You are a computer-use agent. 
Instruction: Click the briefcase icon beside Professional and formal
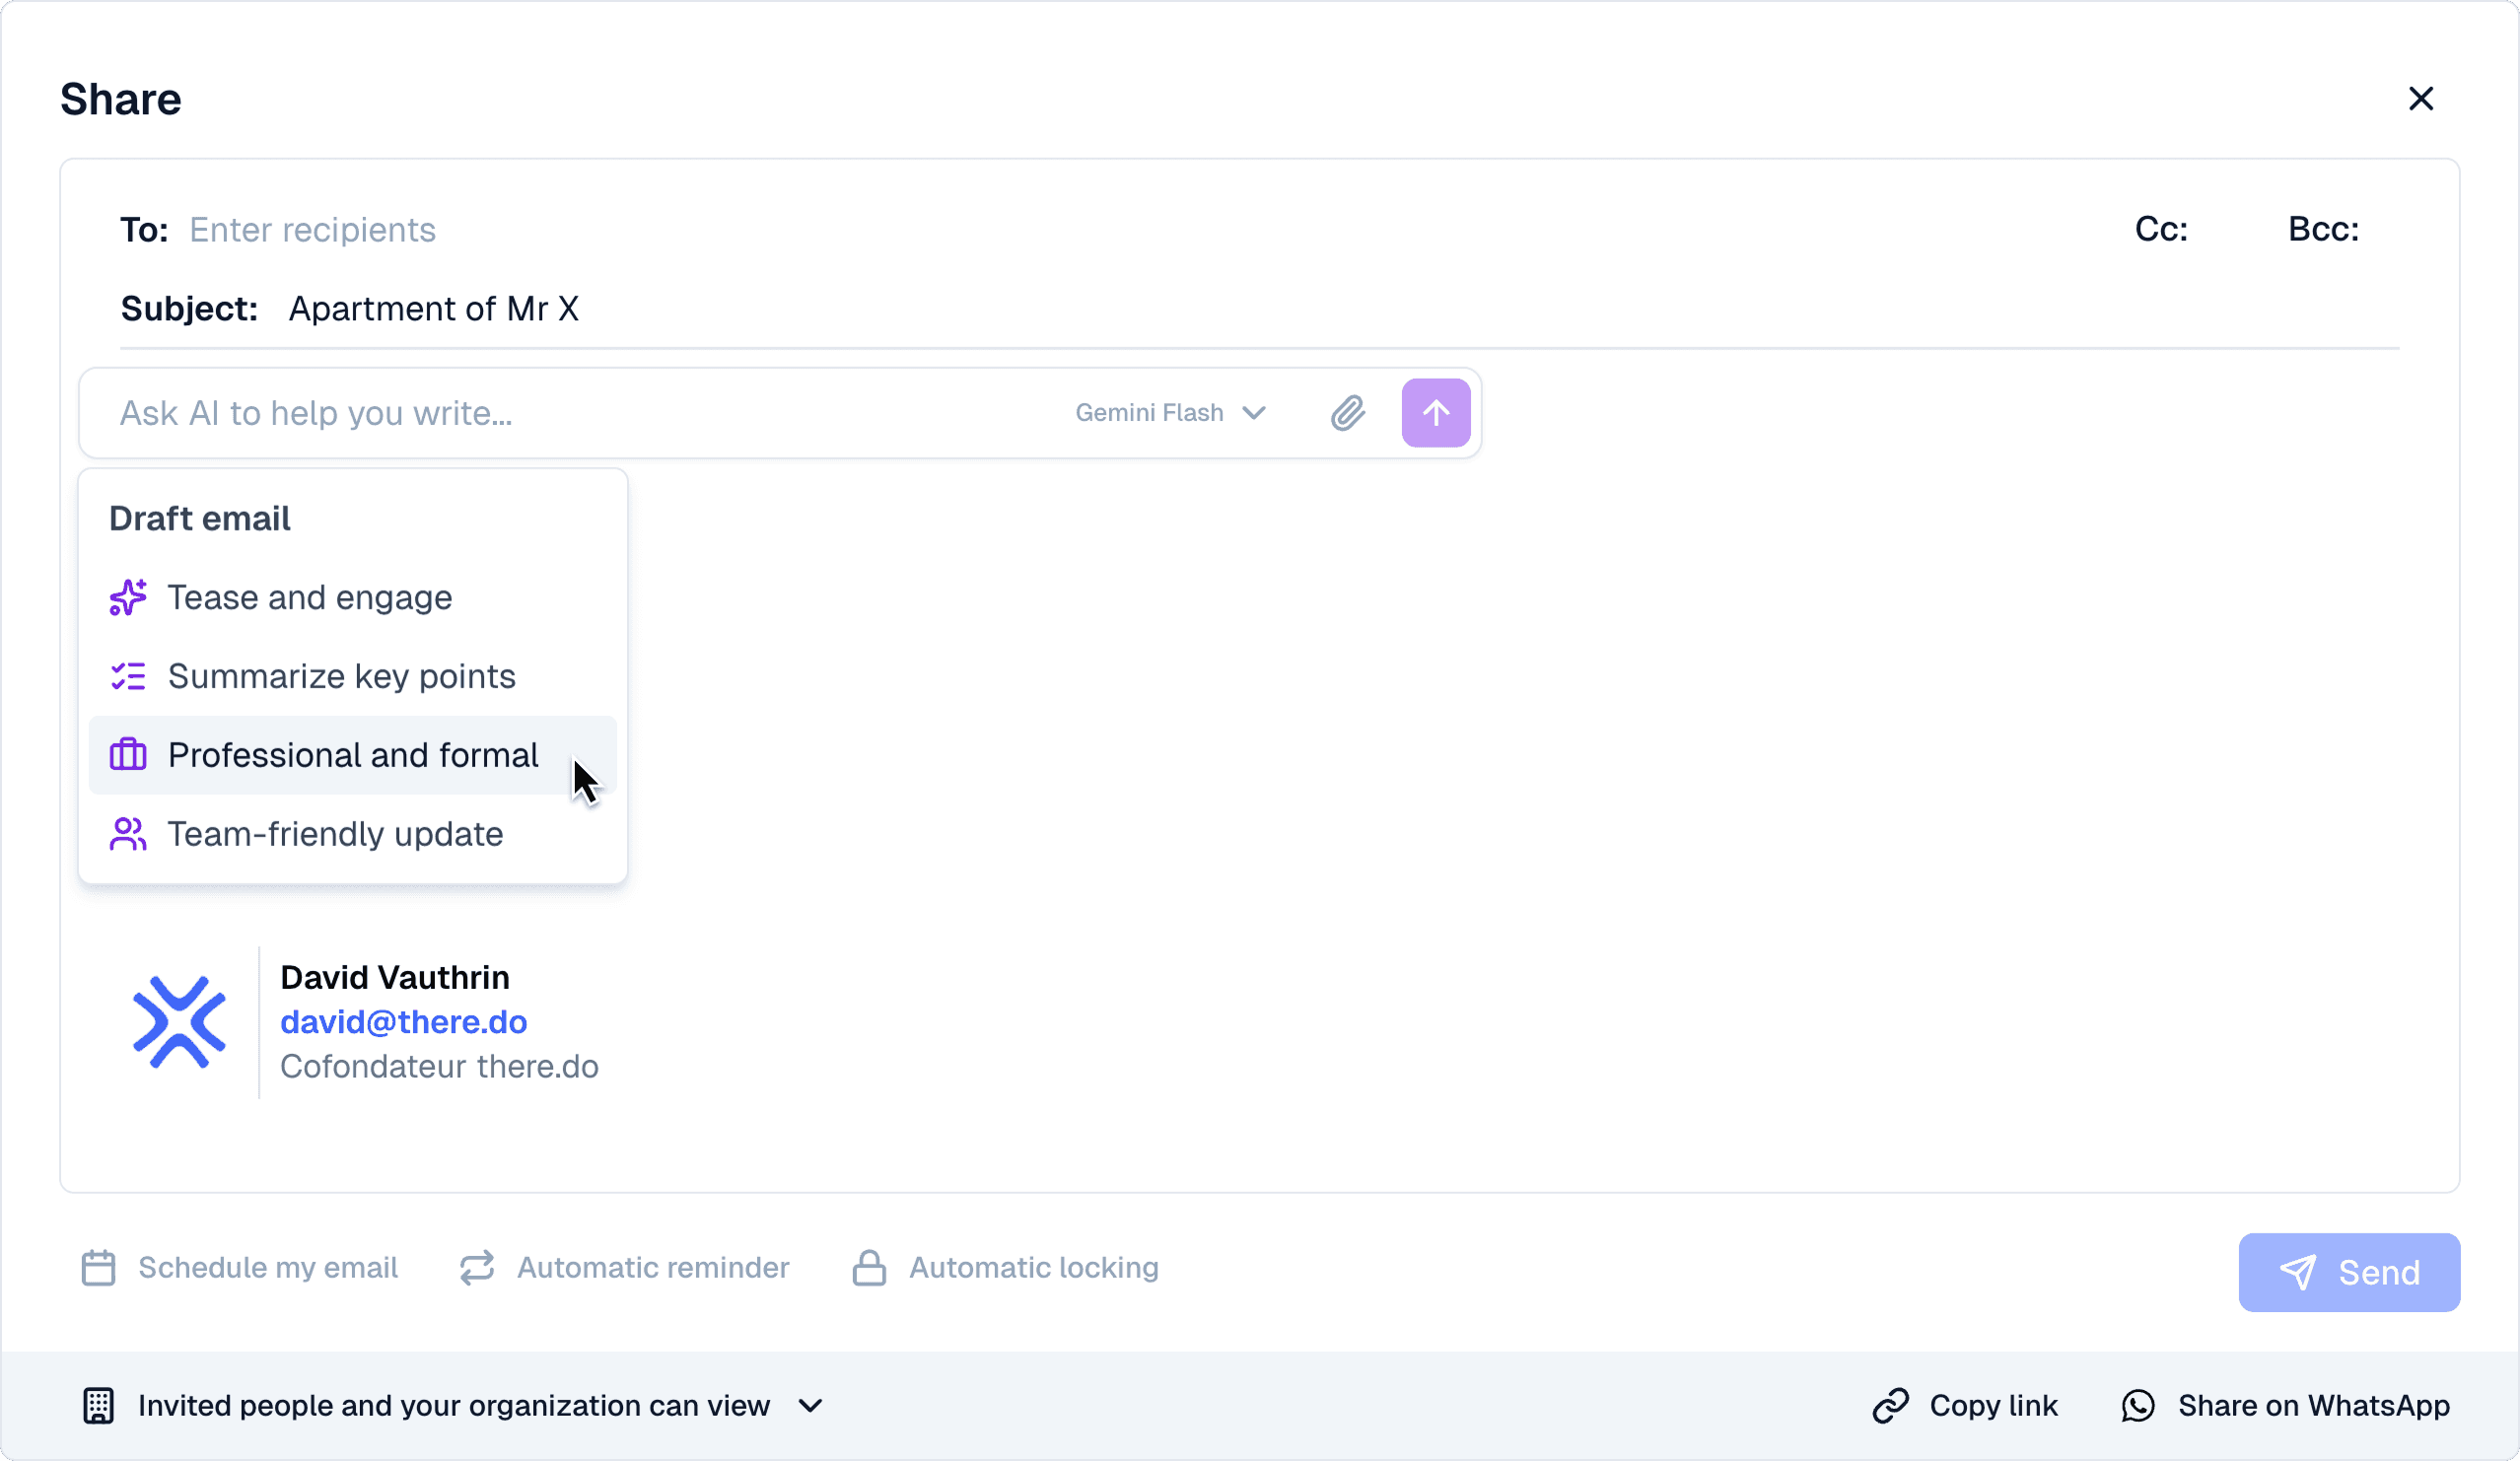[x=127, y=755]
